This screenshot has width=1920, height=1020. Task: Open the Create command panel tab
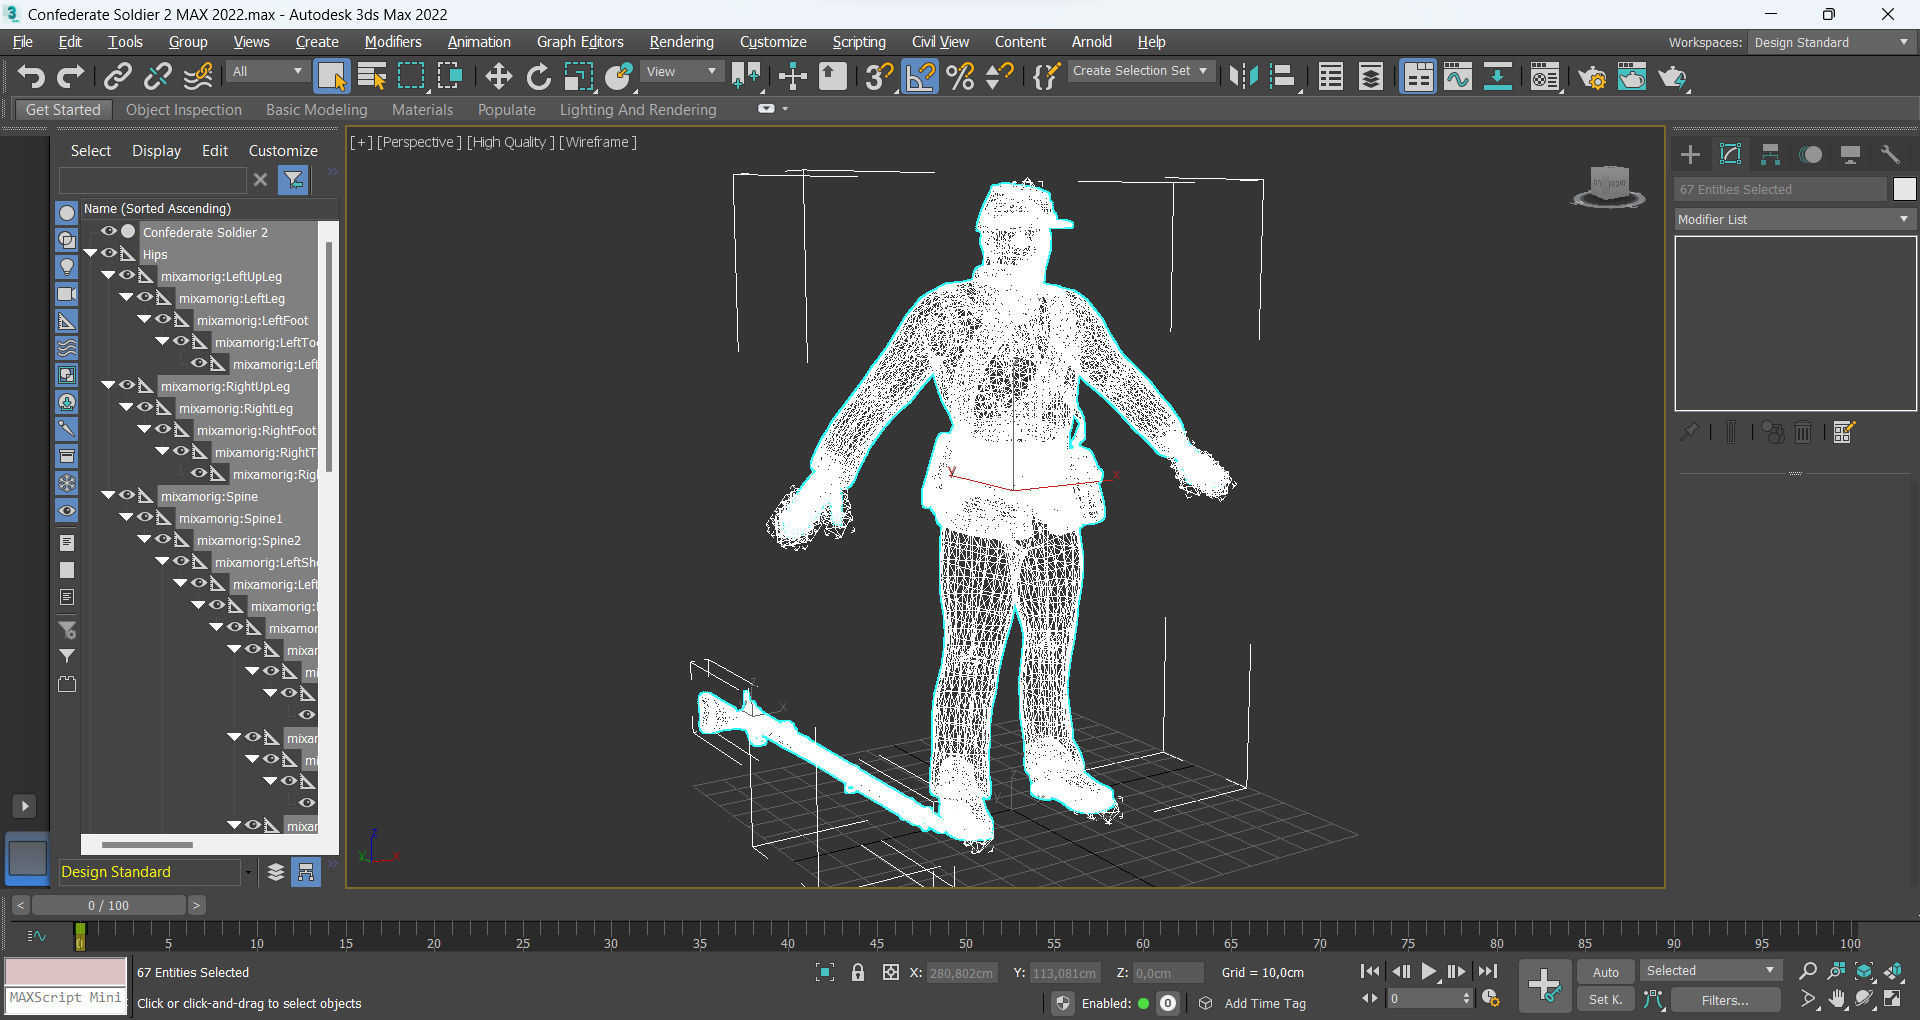click(1690, 154)
